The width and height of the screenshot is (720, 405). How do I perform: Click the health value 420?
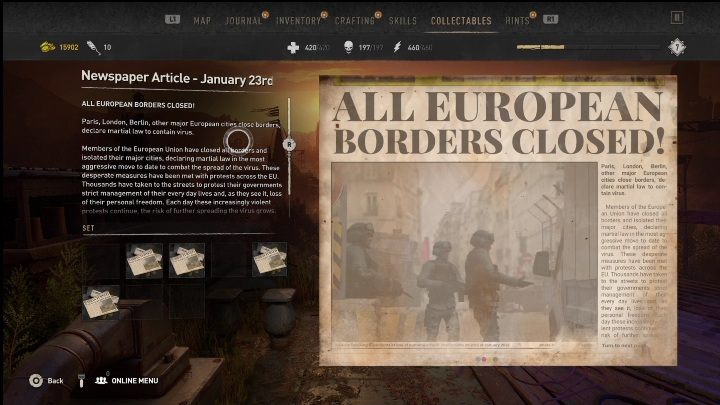tap(310, 47)
